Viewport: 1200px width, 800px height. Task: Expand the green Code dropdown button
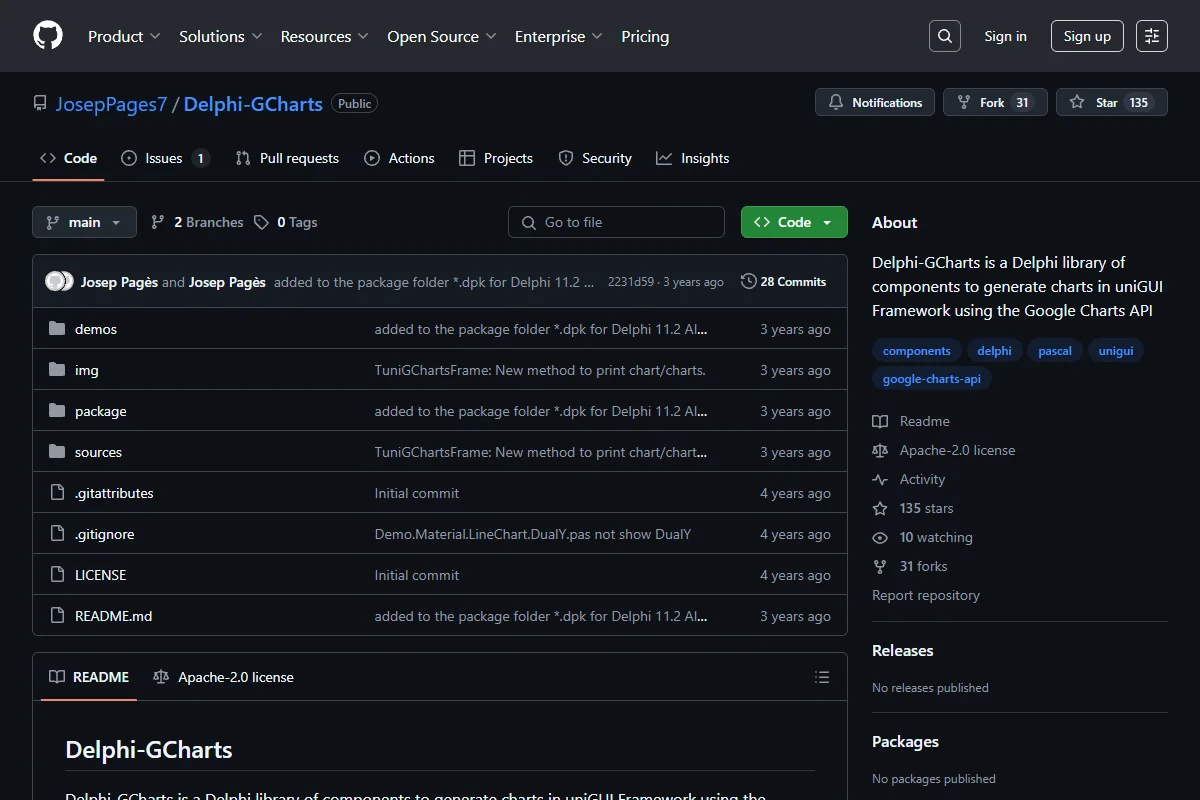coord(794,222)
